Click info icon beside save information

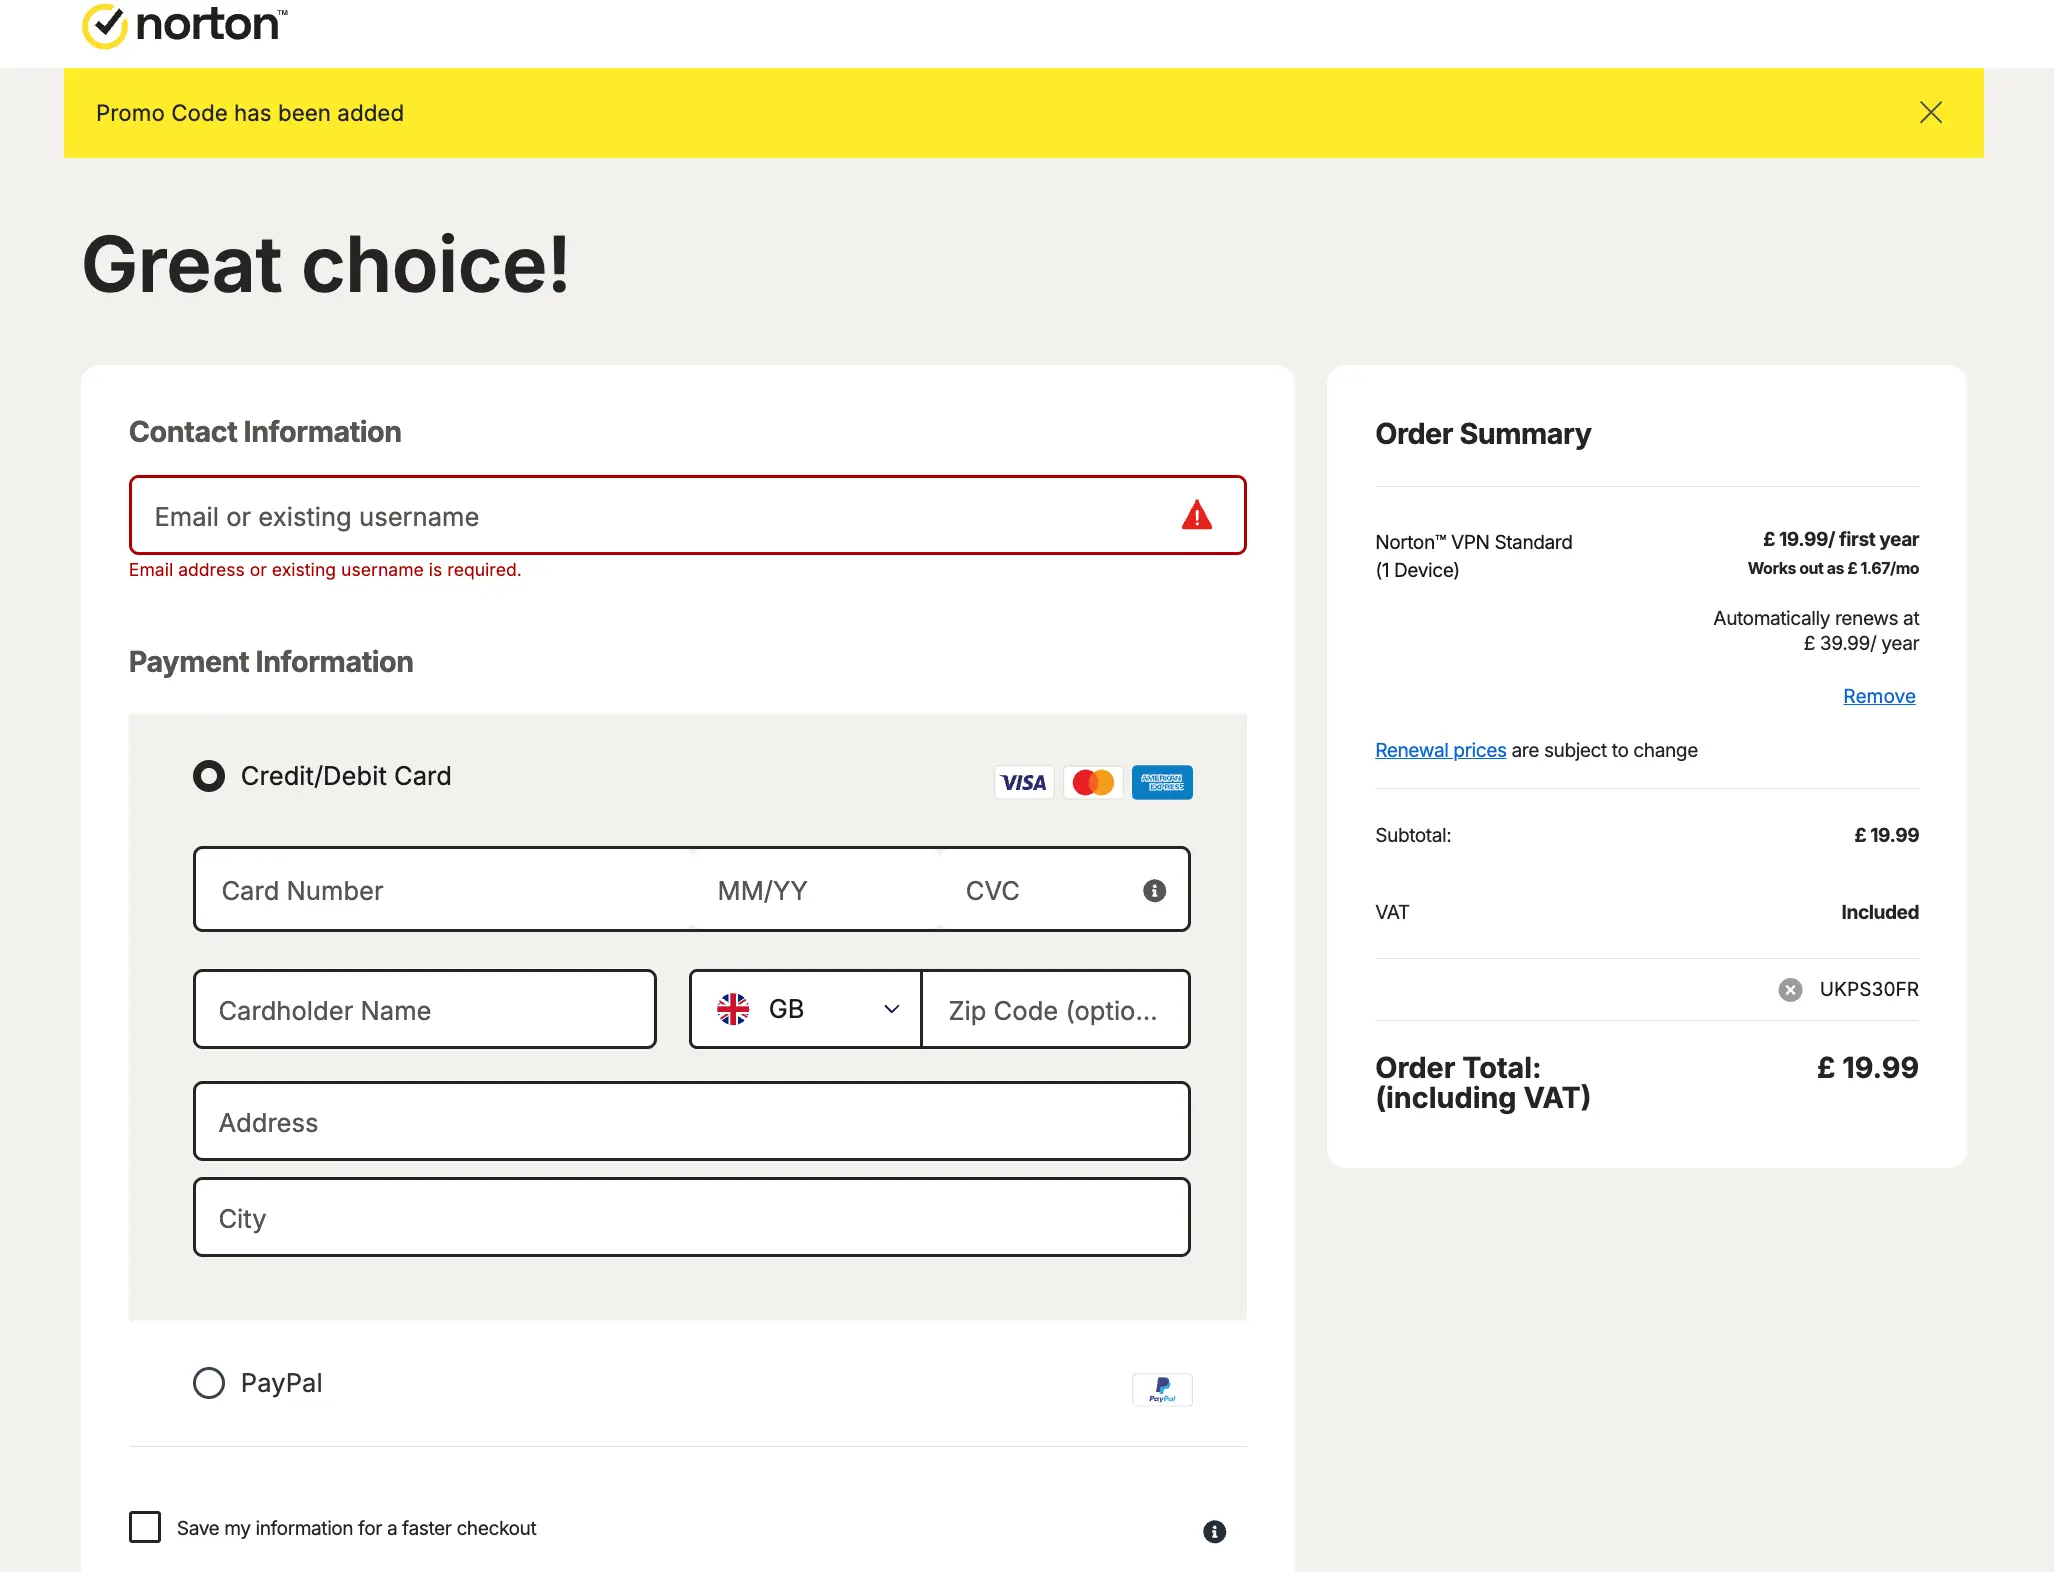[x=1214, y=1531]
